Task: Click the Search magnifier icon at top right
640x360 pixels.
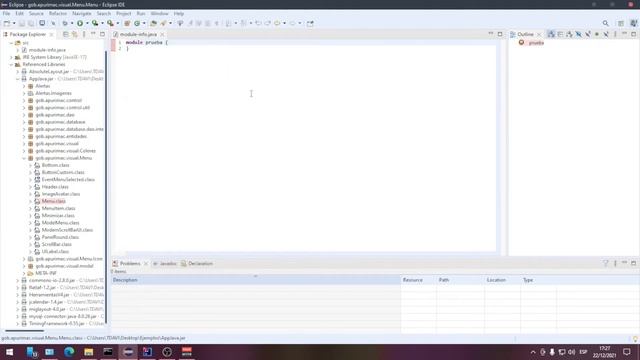Action: (x=606, y=23)
